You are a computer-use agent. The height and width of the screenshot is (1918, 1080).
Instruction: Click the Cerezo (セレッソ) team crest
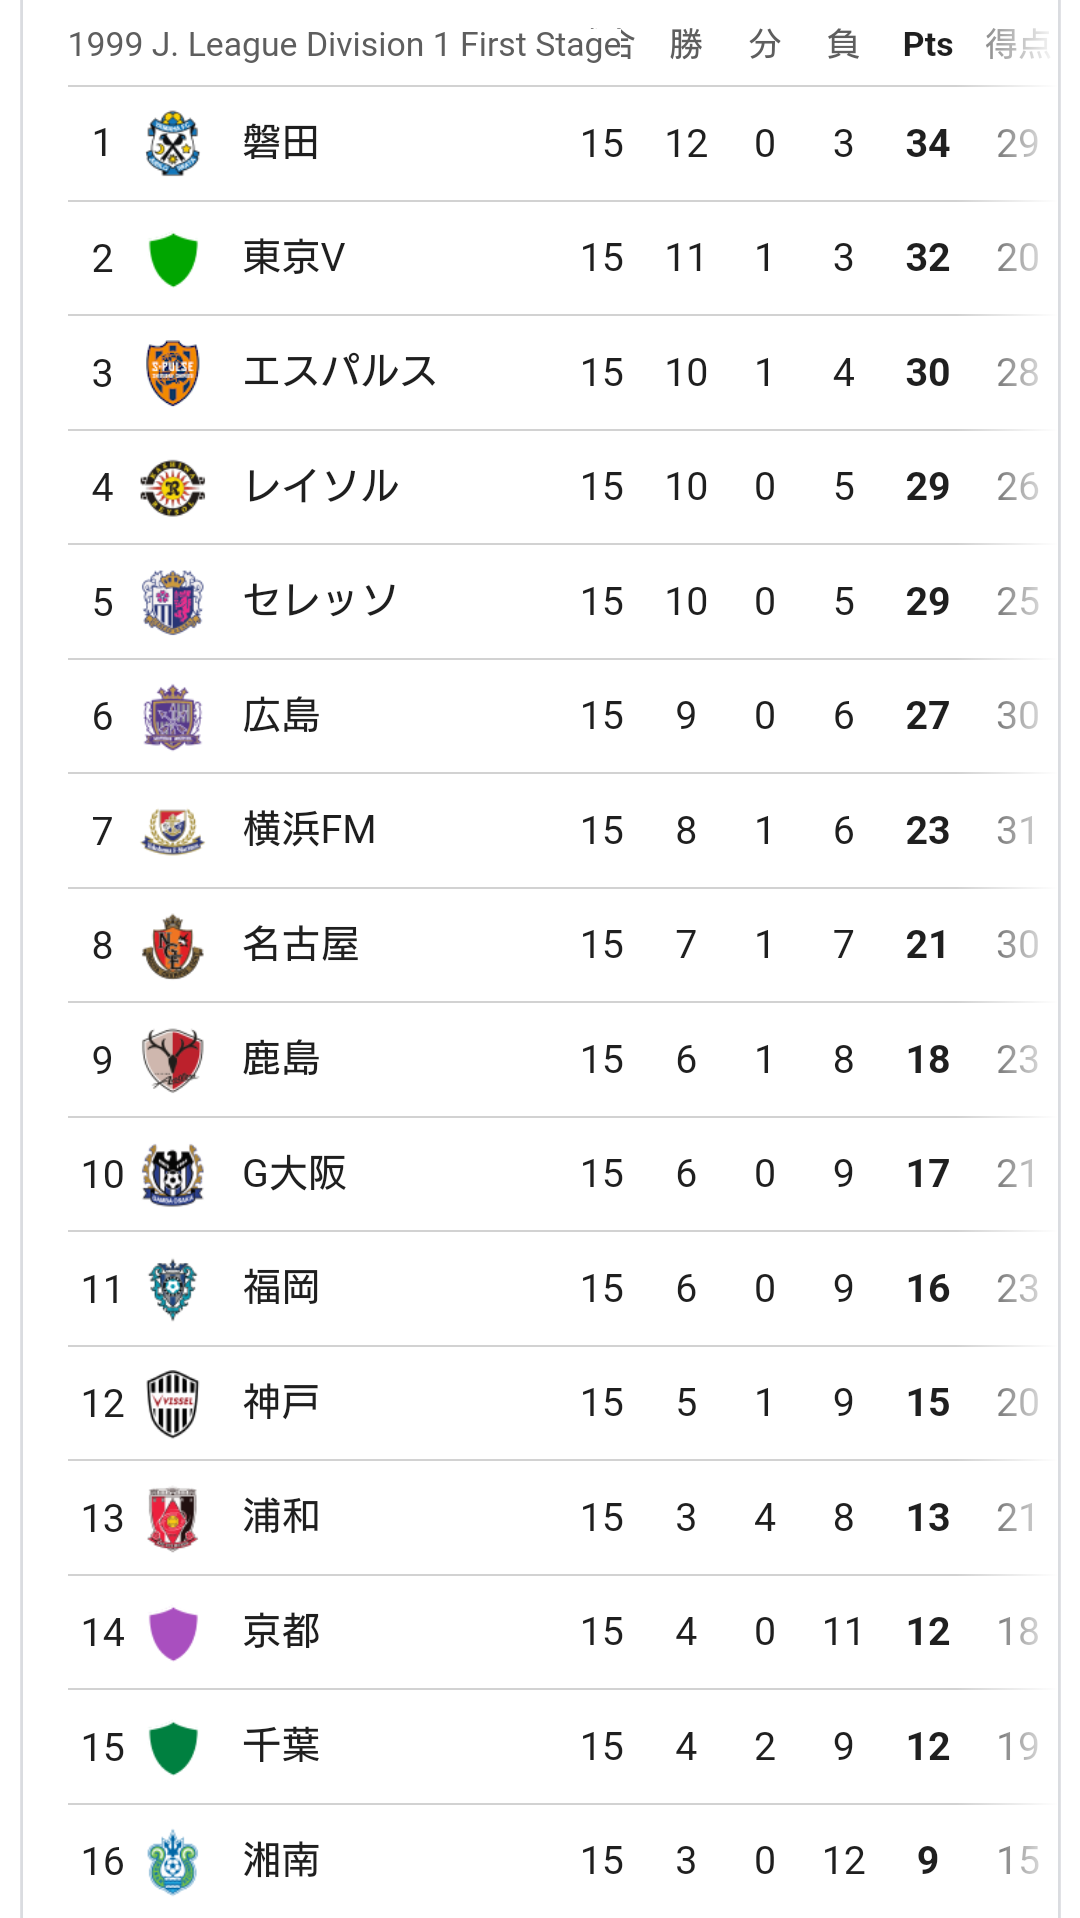pos(173,602)
